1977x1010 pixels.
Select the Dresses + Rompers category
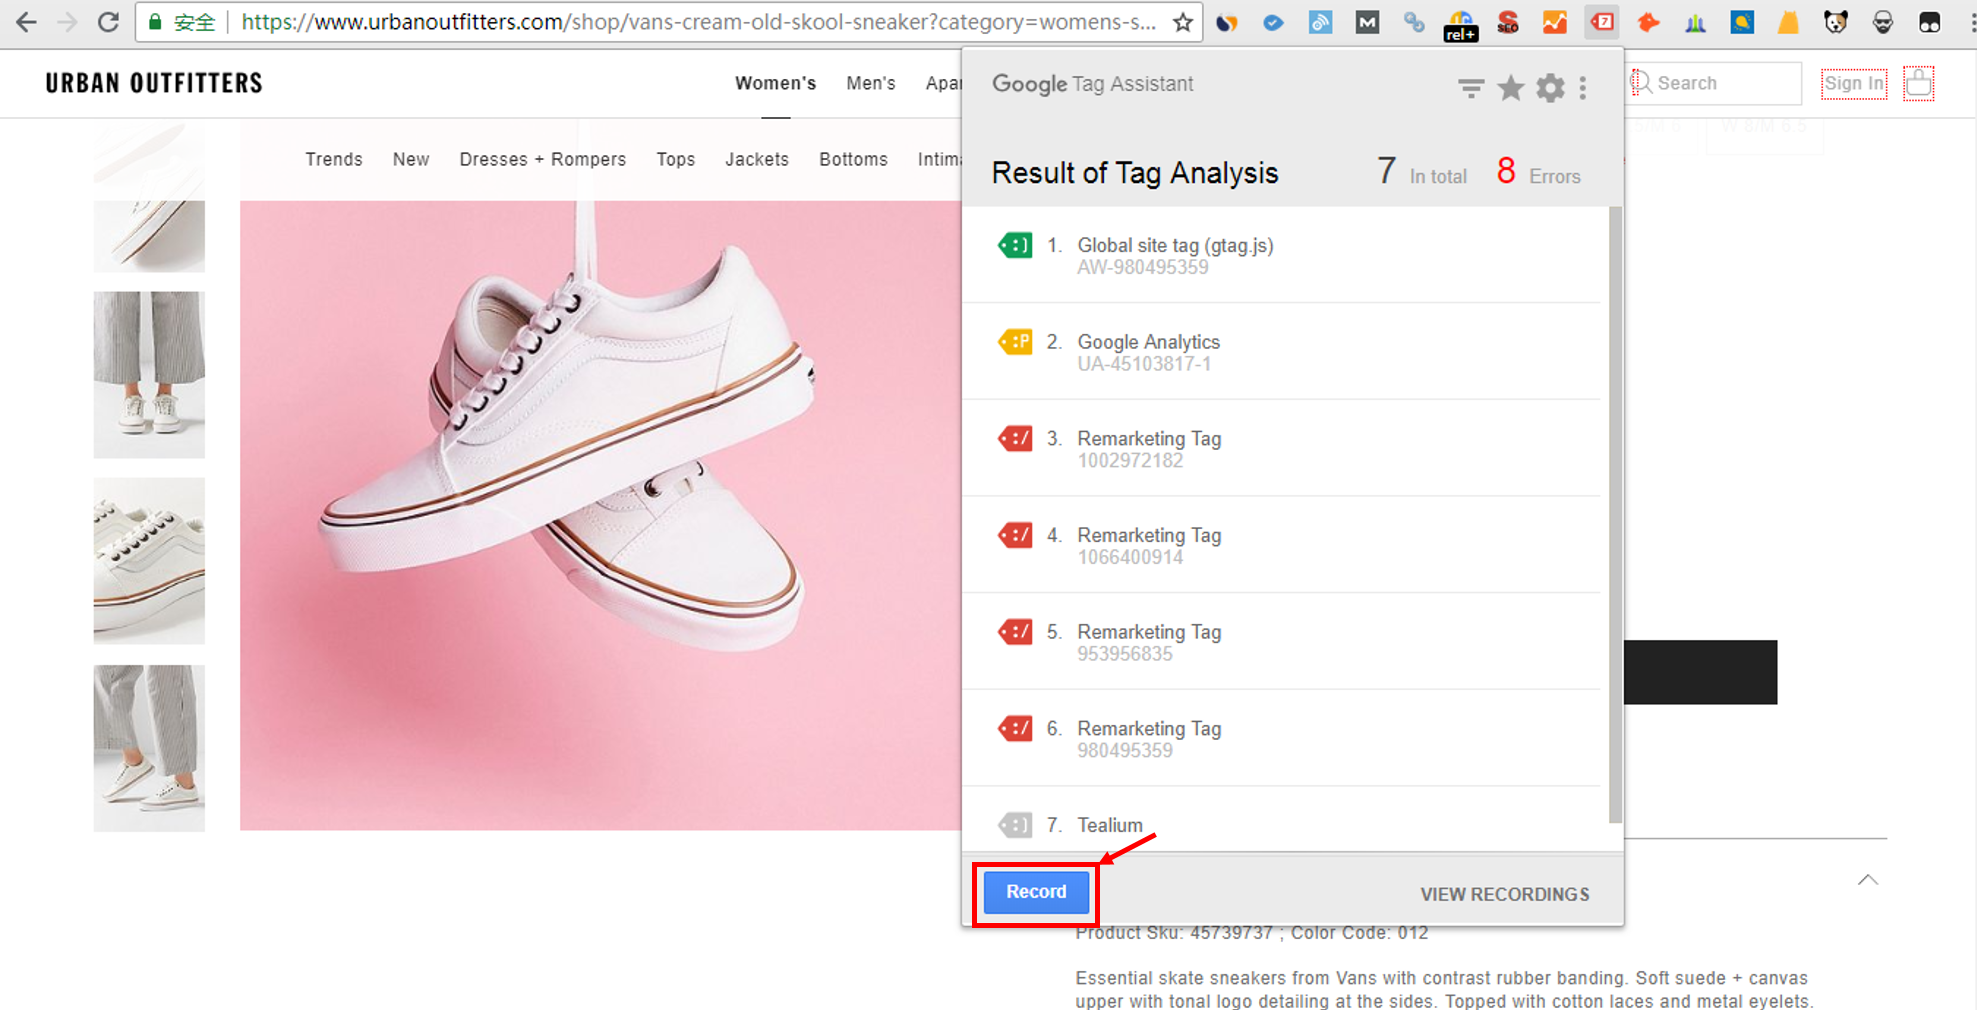(542, 159)
